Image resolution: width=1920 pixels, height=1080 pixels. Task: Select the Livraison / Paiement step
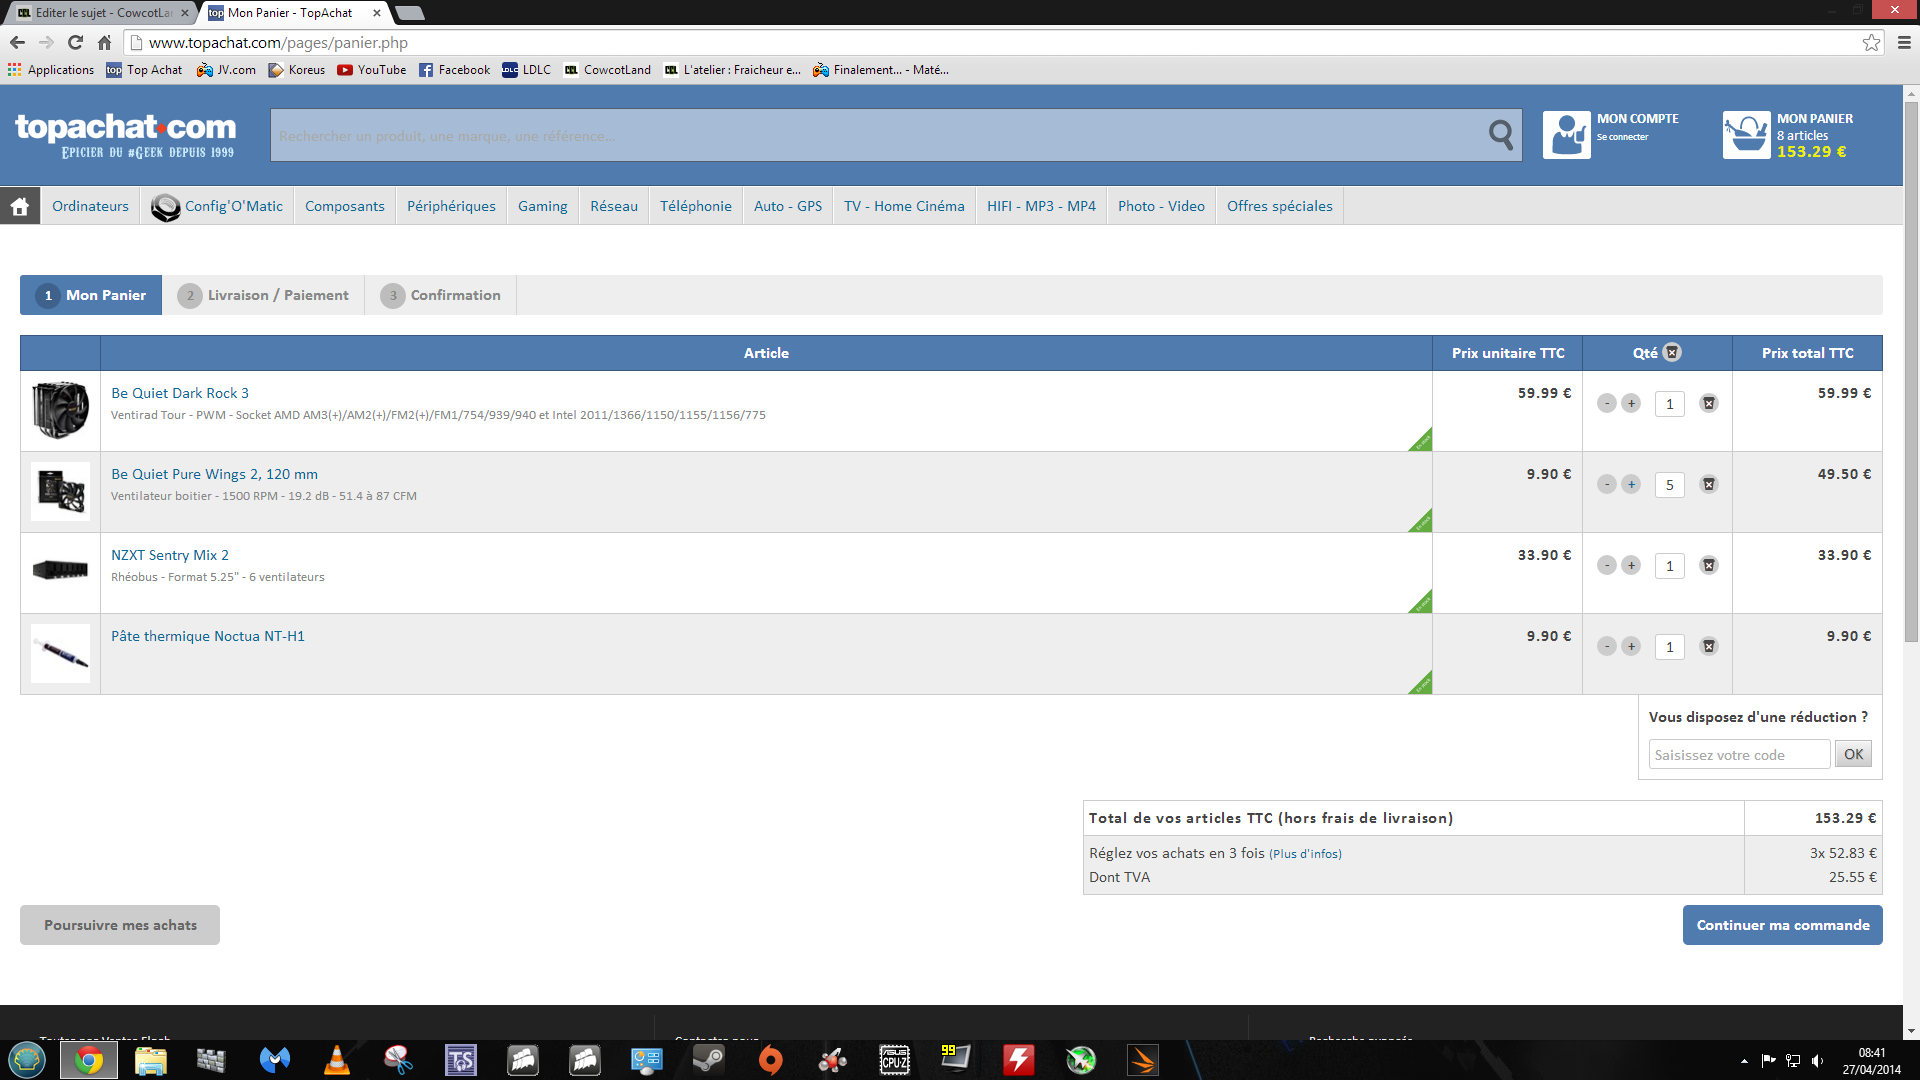coord(263,295)
